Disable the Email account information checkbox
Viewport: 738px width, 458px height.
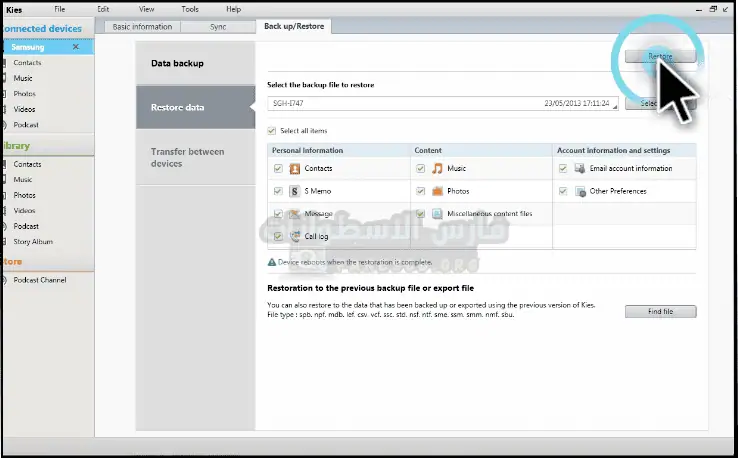pos(564,168)
